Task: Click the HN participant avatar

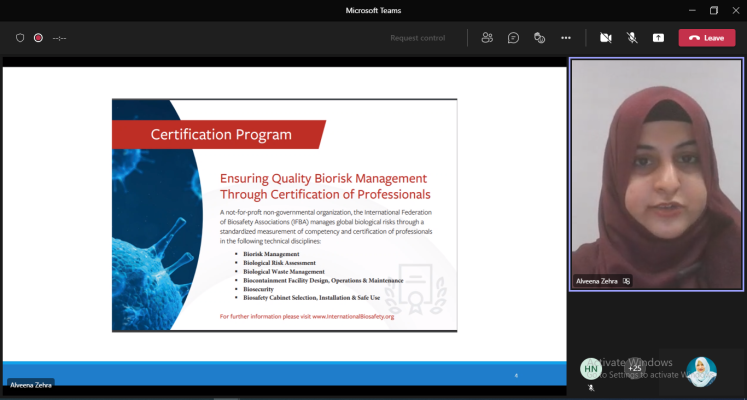Action: pyautogui.click(x=591, y=368)
